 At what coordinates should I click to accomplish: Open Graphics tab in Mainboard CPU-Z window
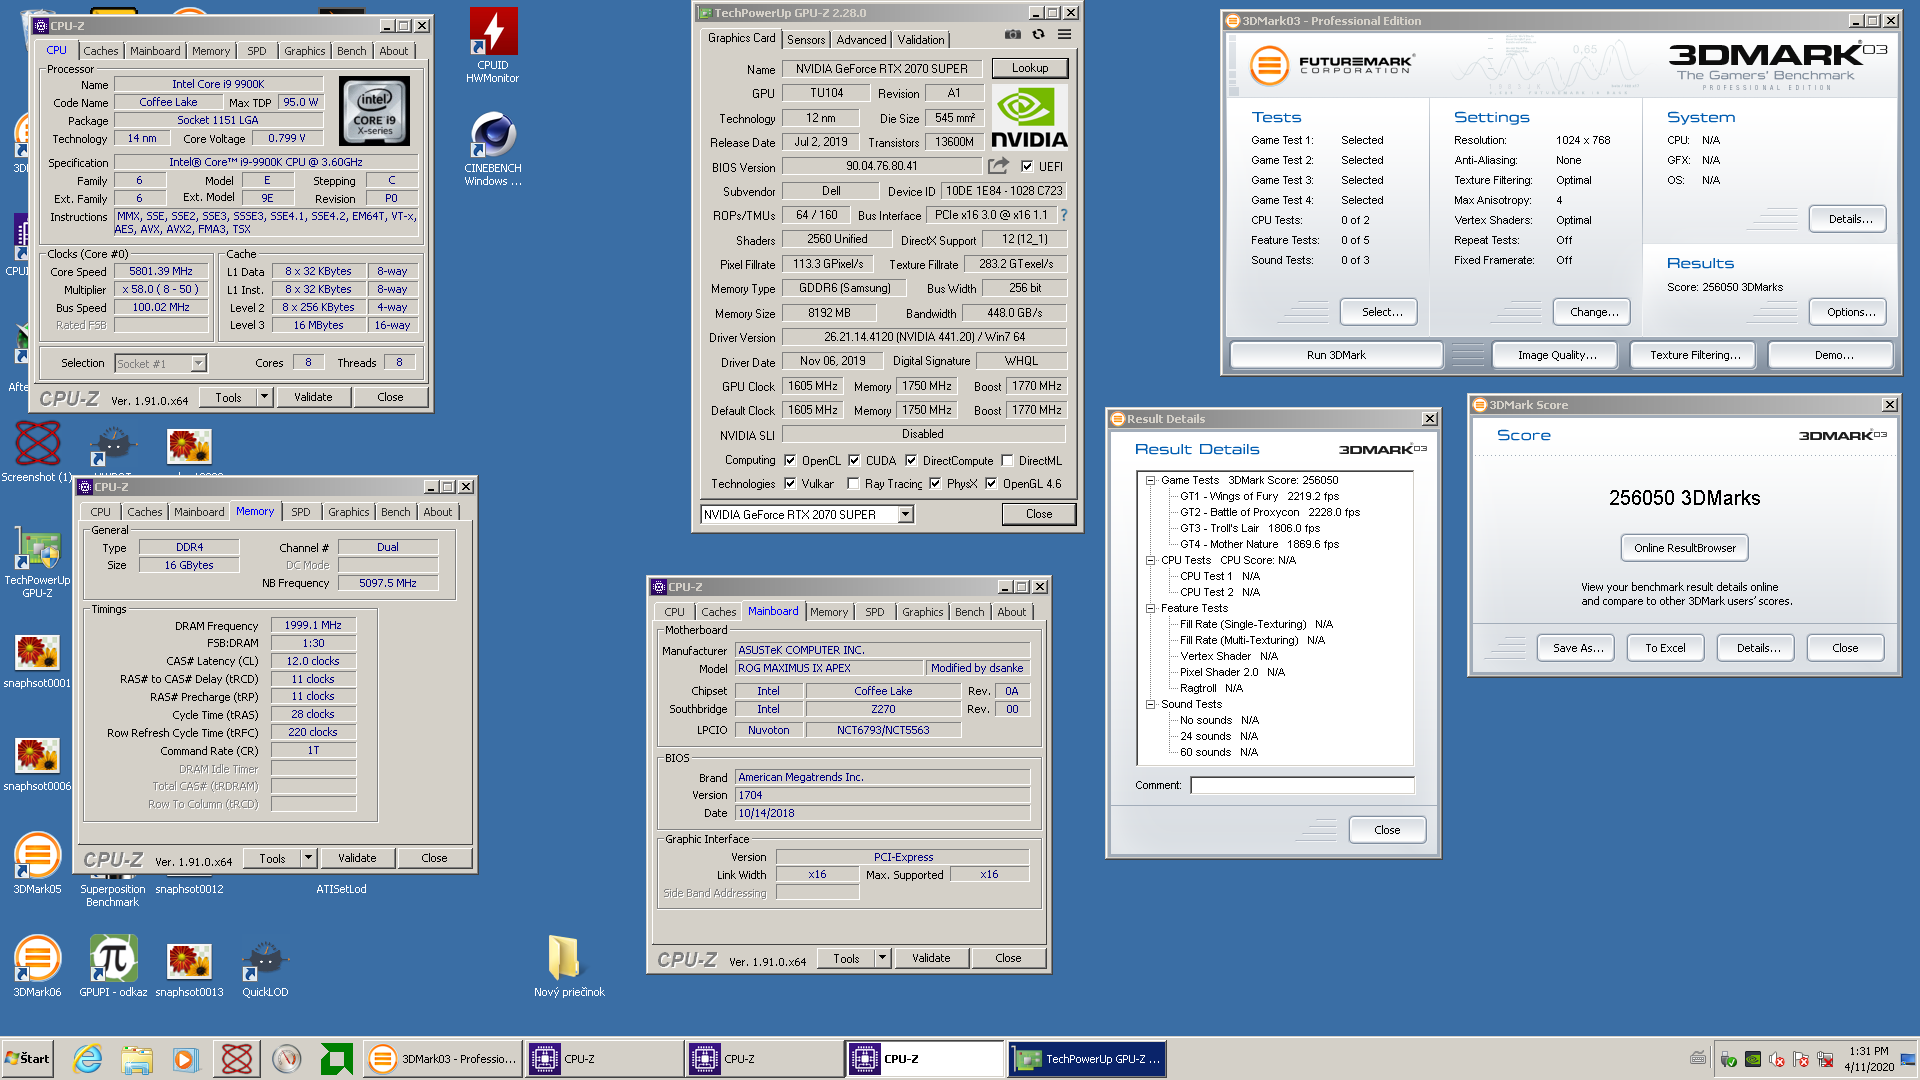click(922, 612)
